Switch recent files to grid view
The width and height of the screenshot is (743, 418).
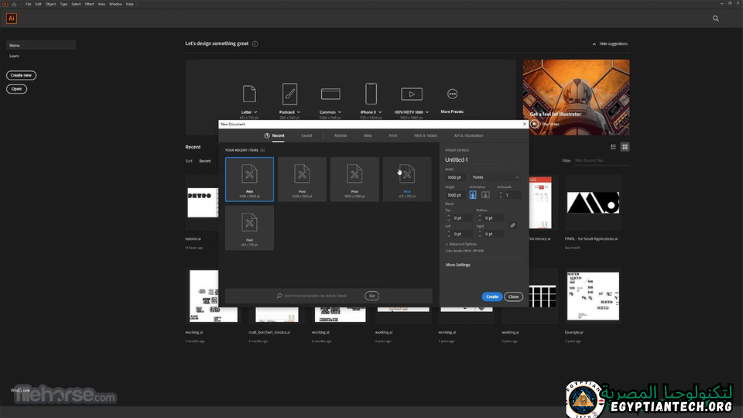tap(625, 147)
